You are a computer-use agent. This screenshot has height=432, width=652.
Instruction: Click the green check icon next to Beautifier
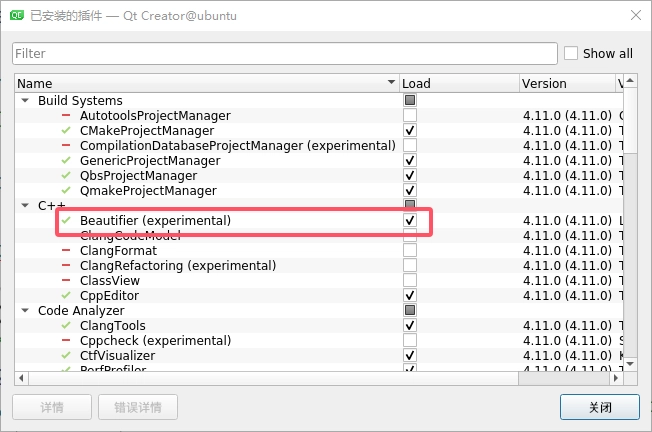tap(66, 220)
